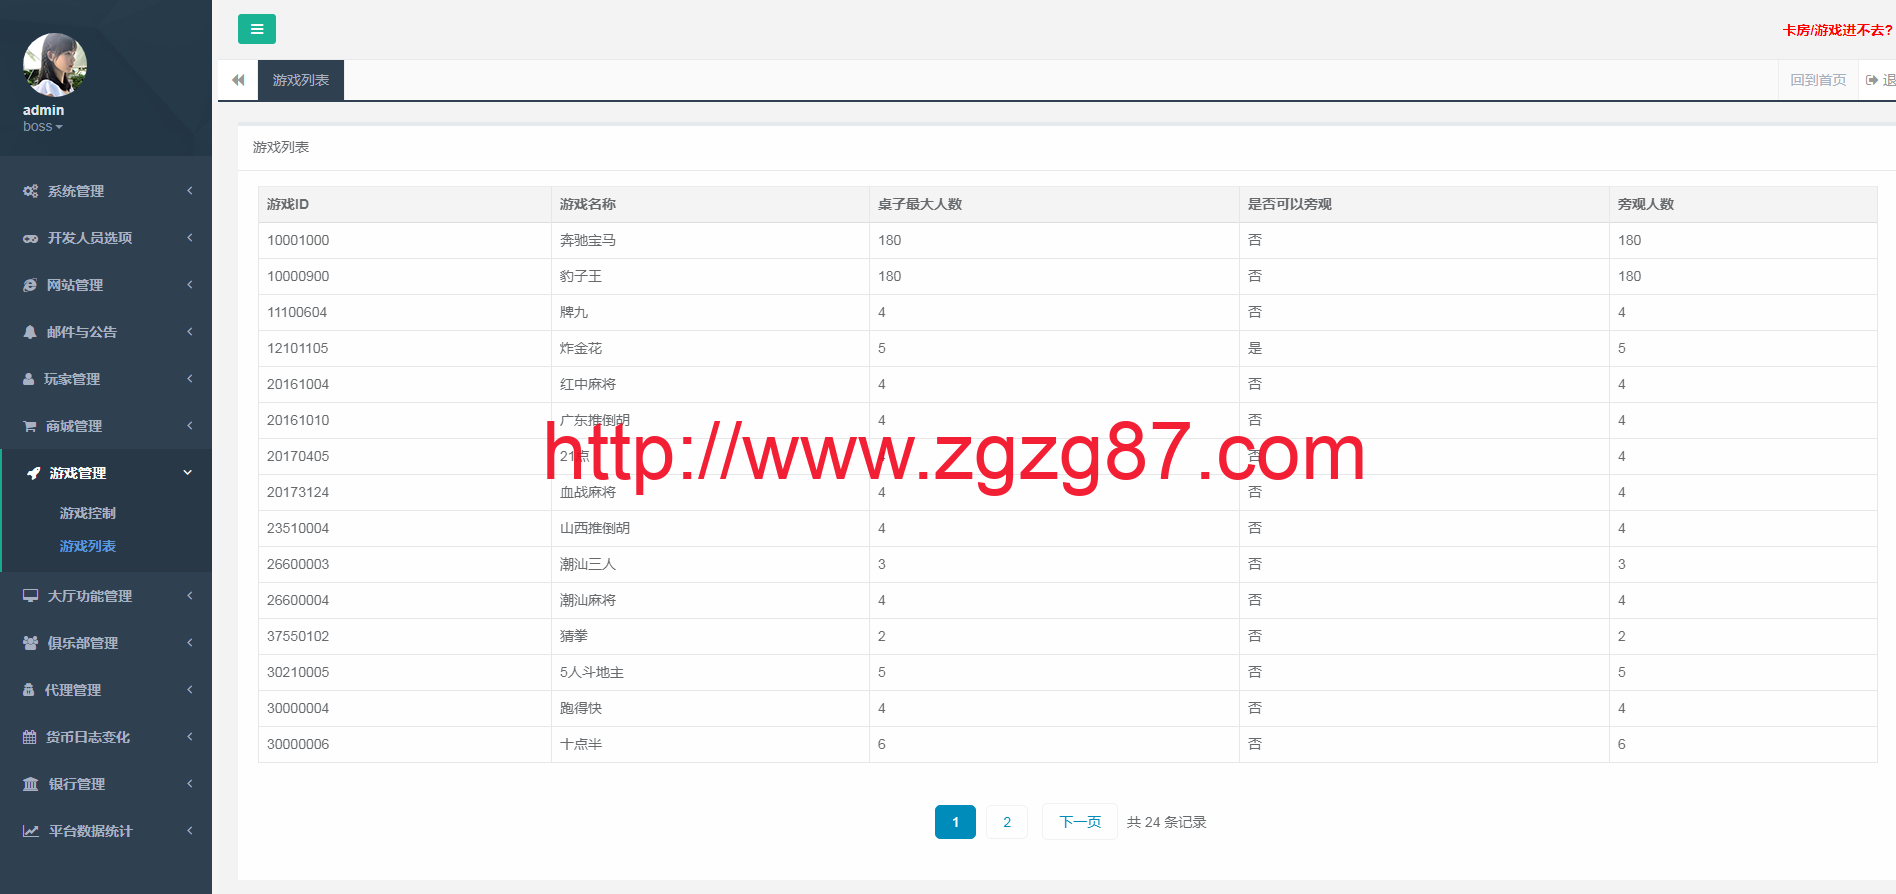Open the boss user dropdown under admin
This screenshot has height=894, width=1896.
click(x=43, y=127)
